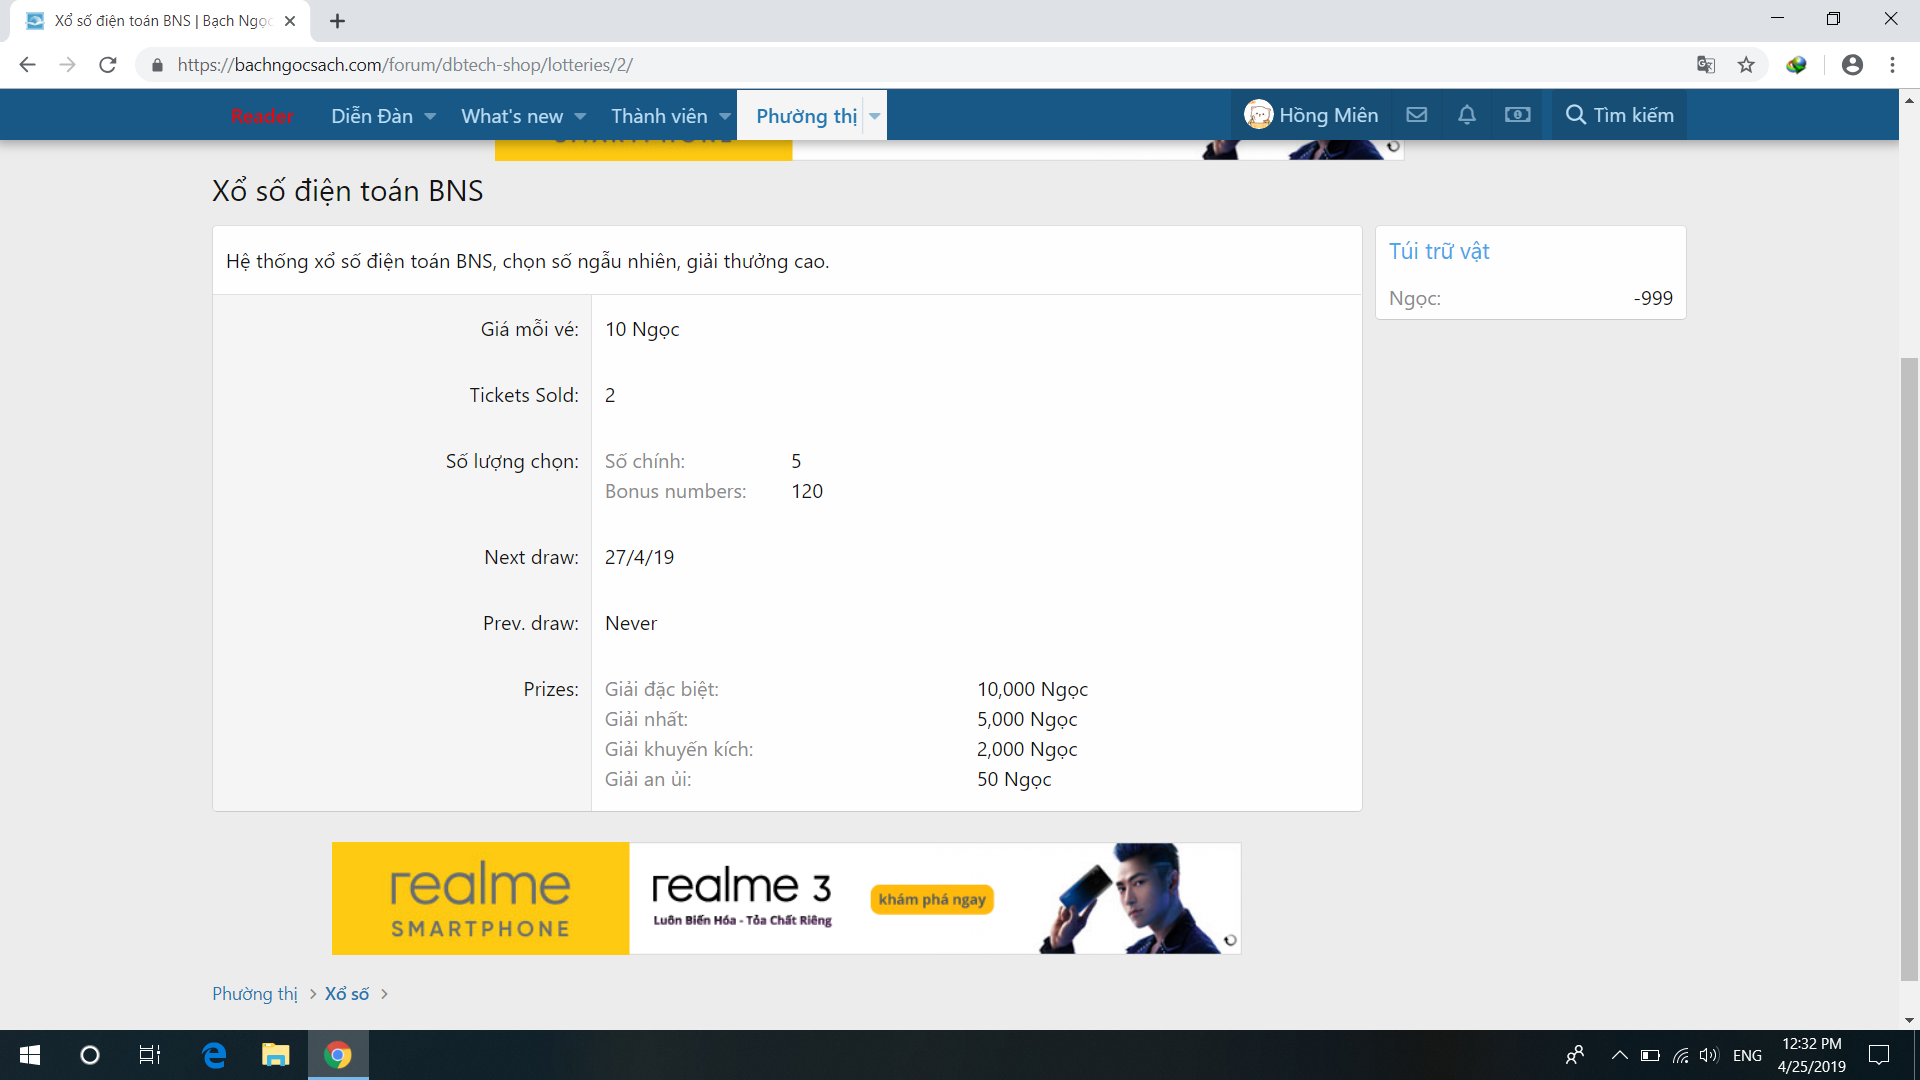This screenshot has width=1920, height=1080.
Task: Open the inbox envelope icon
Action: pos(1416,115)
